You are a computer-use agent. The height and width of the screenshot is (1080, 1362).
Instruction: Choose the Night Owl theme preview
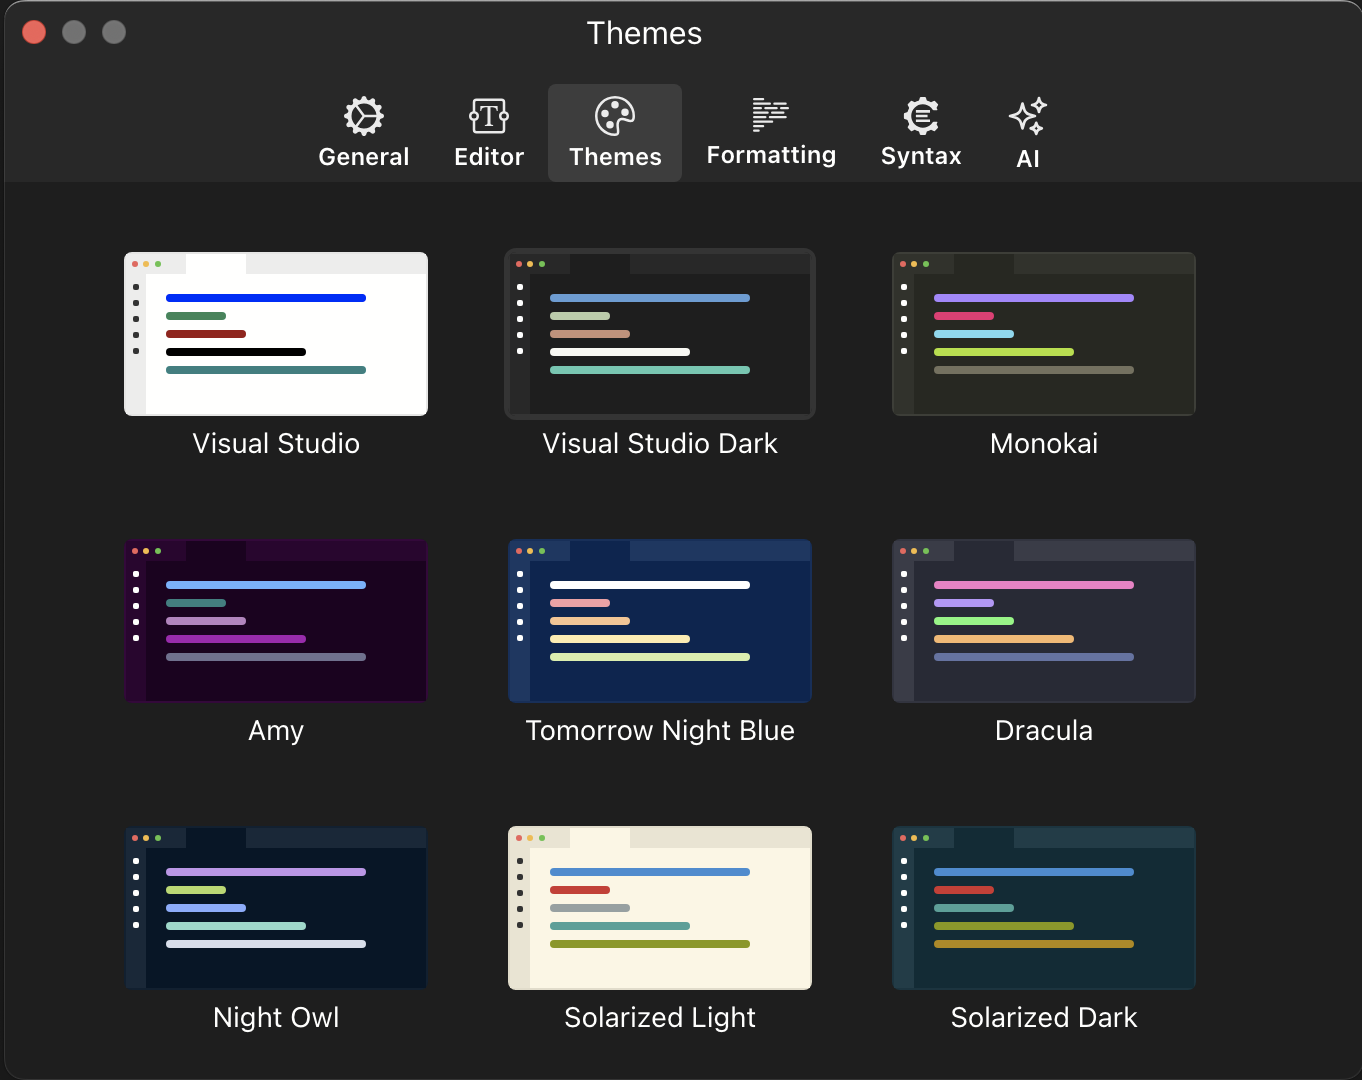point(276,908)
